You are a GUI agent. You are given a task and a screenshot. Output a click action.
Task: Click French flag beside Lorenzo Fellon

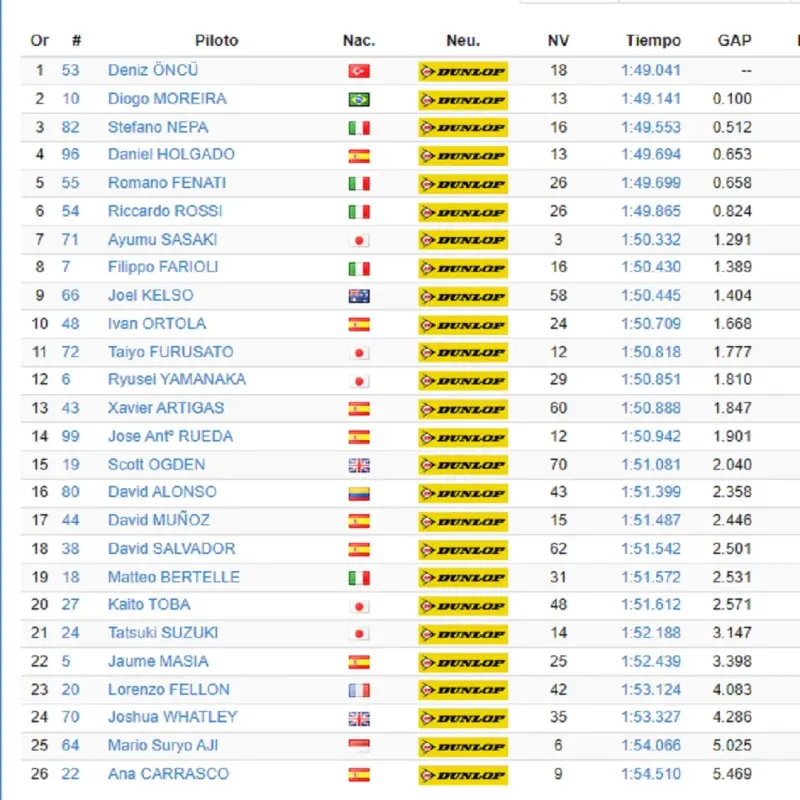(358, 690)
